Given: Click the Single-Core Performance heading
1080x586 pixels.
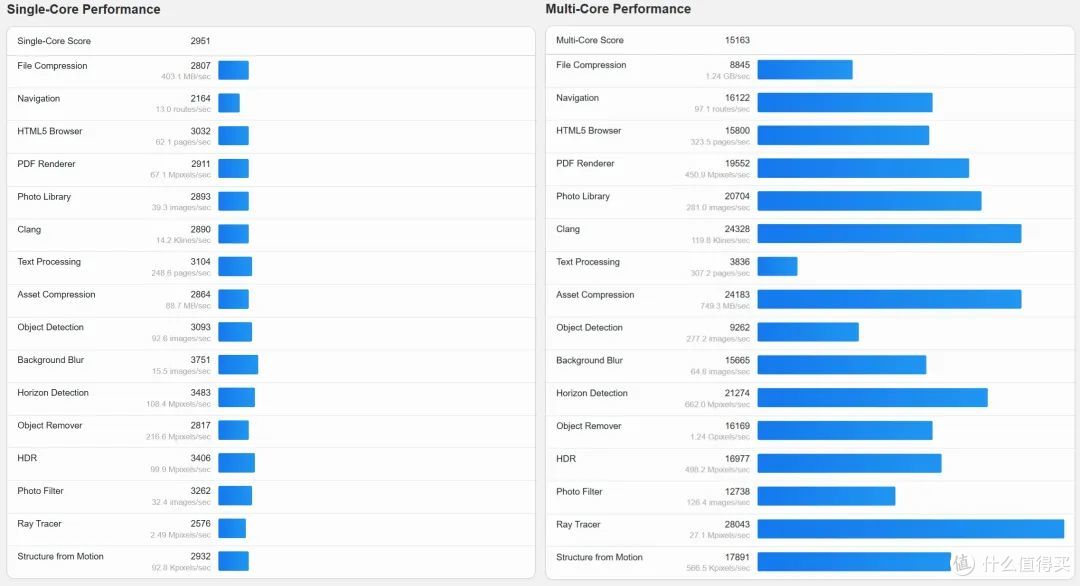Looking at the screenshot, I should pyautogui.click(x=83, y=9).
